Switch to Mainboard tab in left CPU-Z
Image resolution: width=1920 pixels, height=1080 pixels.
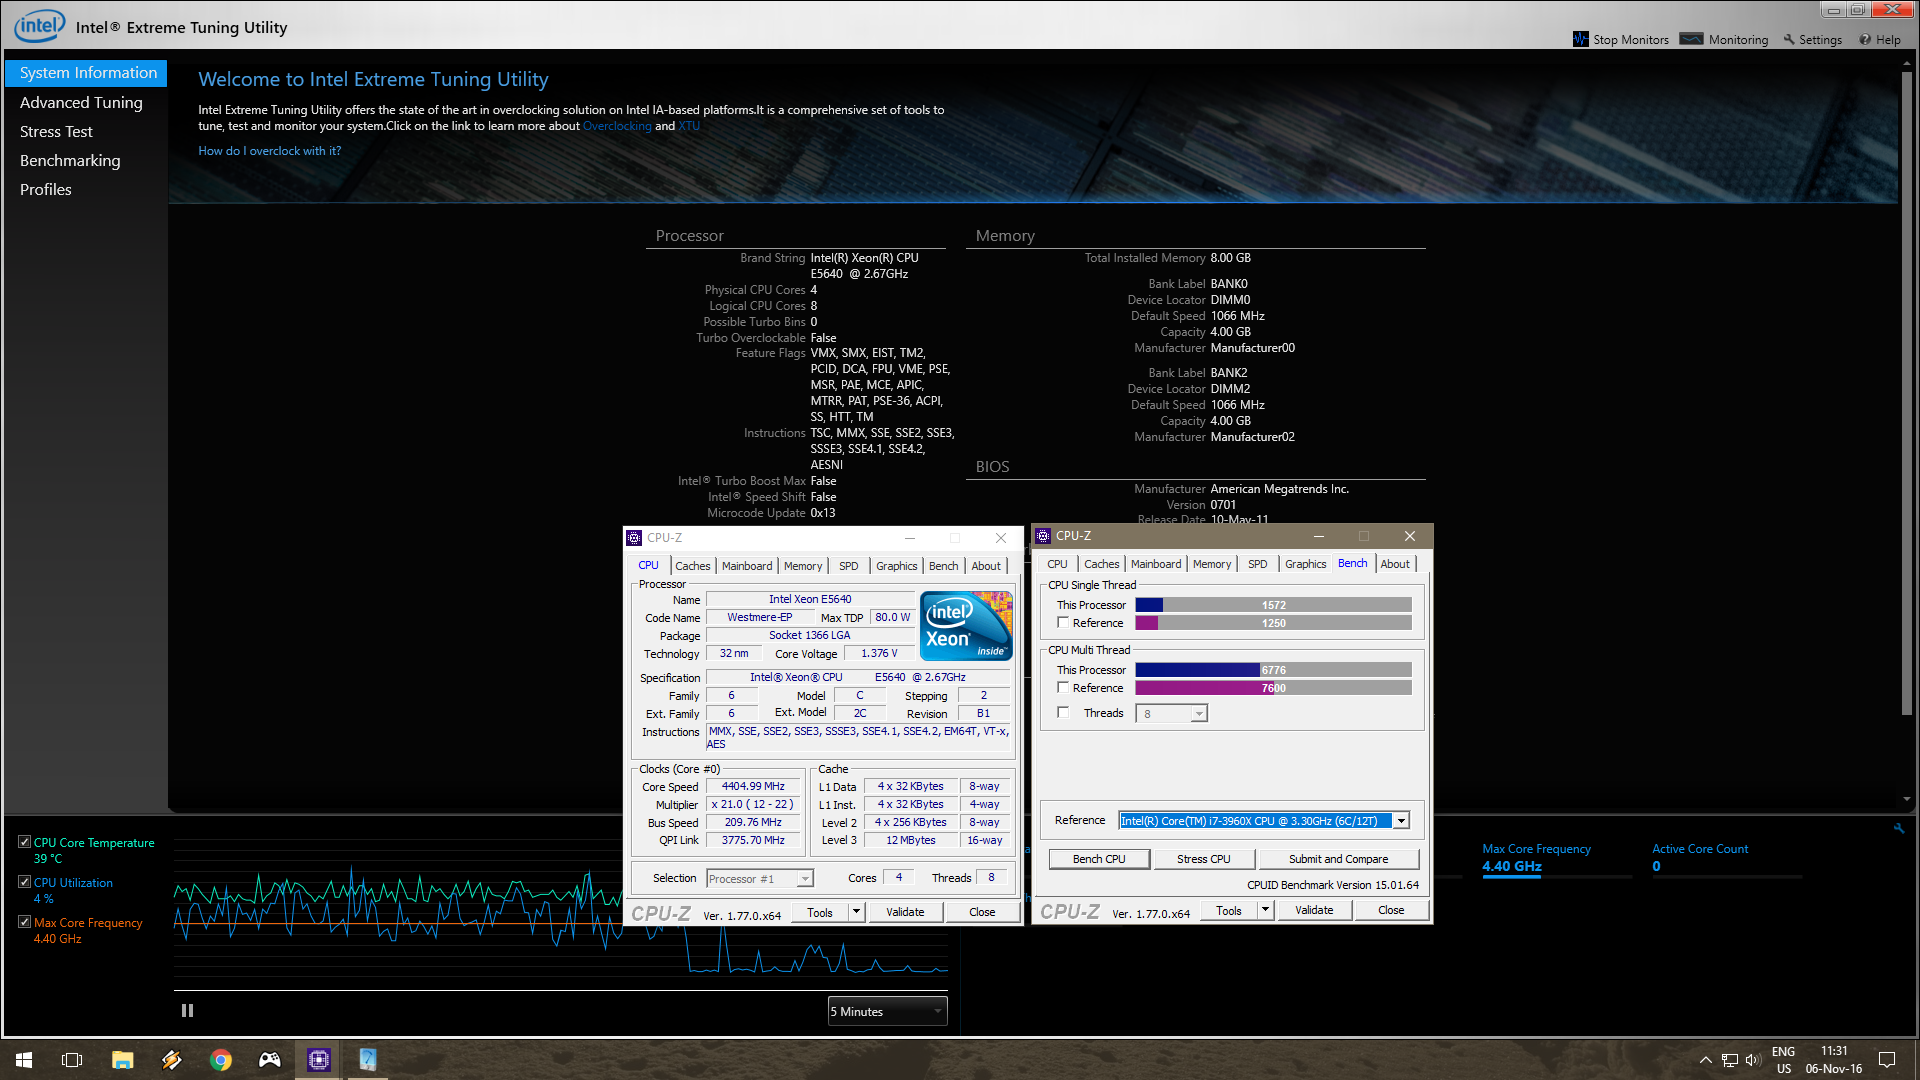point(747,566)
